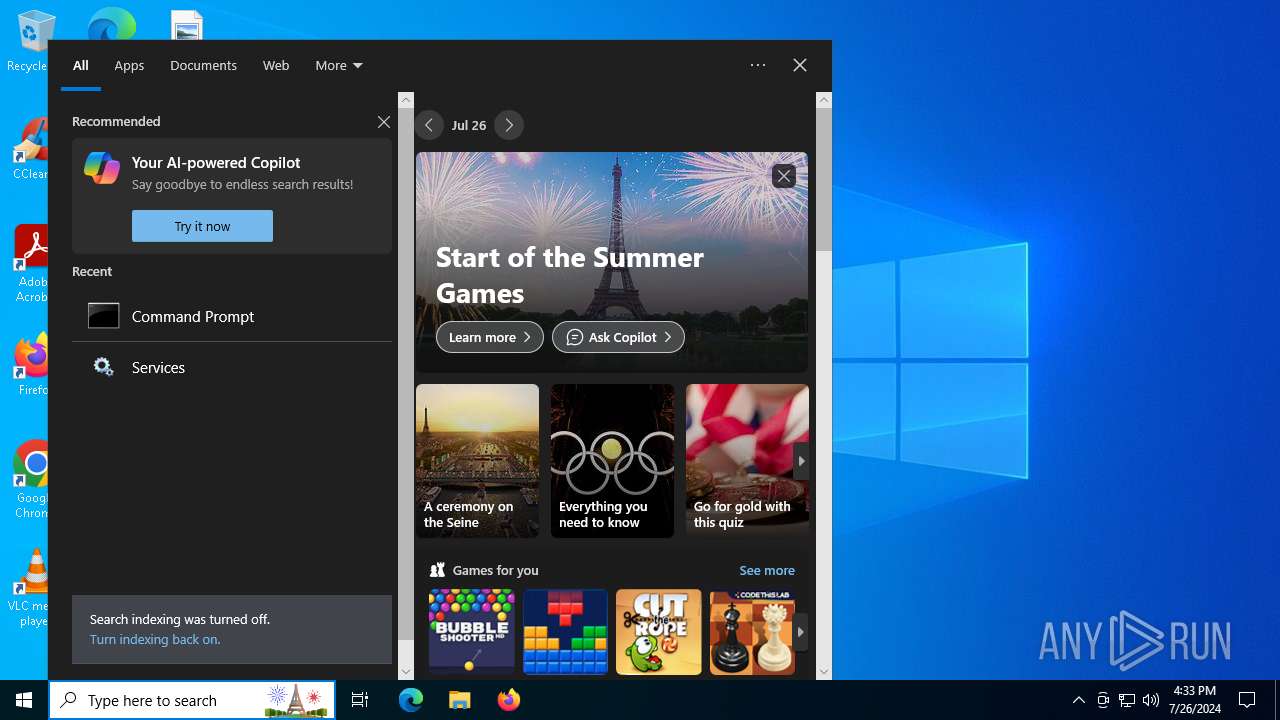Show more Summer Games story cards
This screenshot has height=720, width=1280.
pos(801,461)
